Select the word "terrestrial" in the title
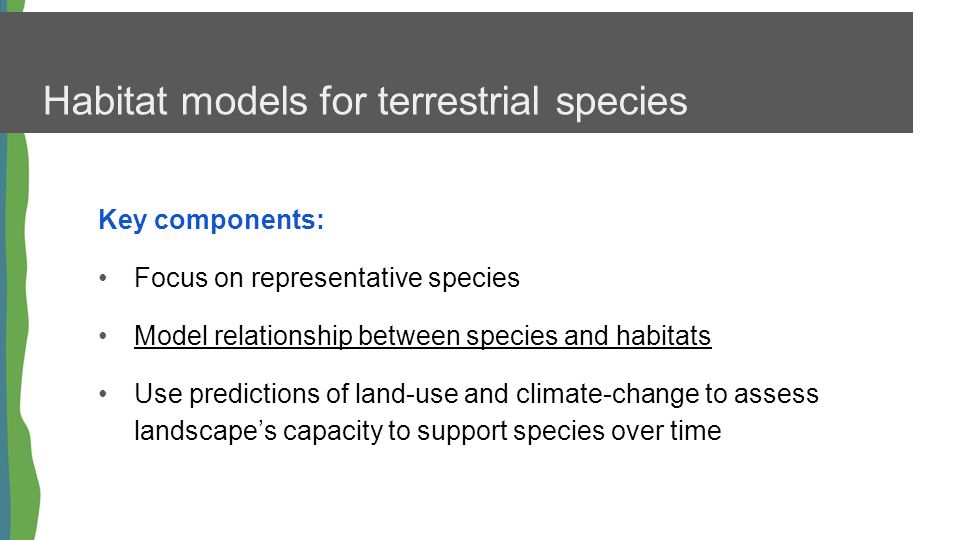Viewport: 960px width, 540px height. 458,101
